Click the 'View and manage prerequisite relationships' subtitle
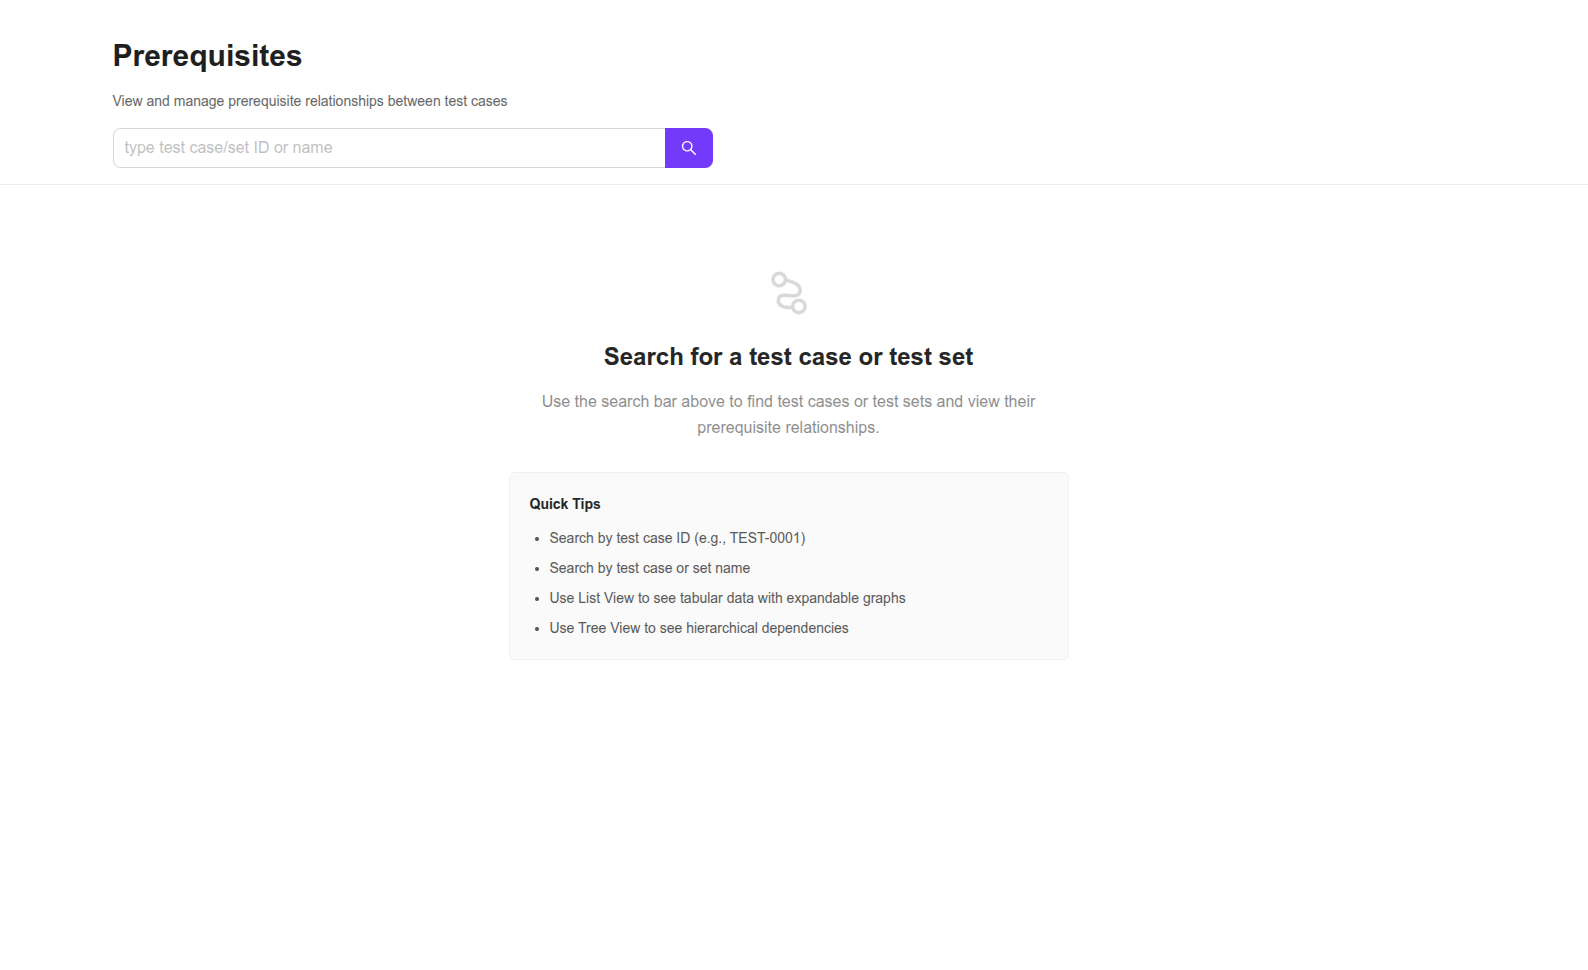Image resolution: width=1588 pixels, height=970 pixels. [x=309, y=101]
